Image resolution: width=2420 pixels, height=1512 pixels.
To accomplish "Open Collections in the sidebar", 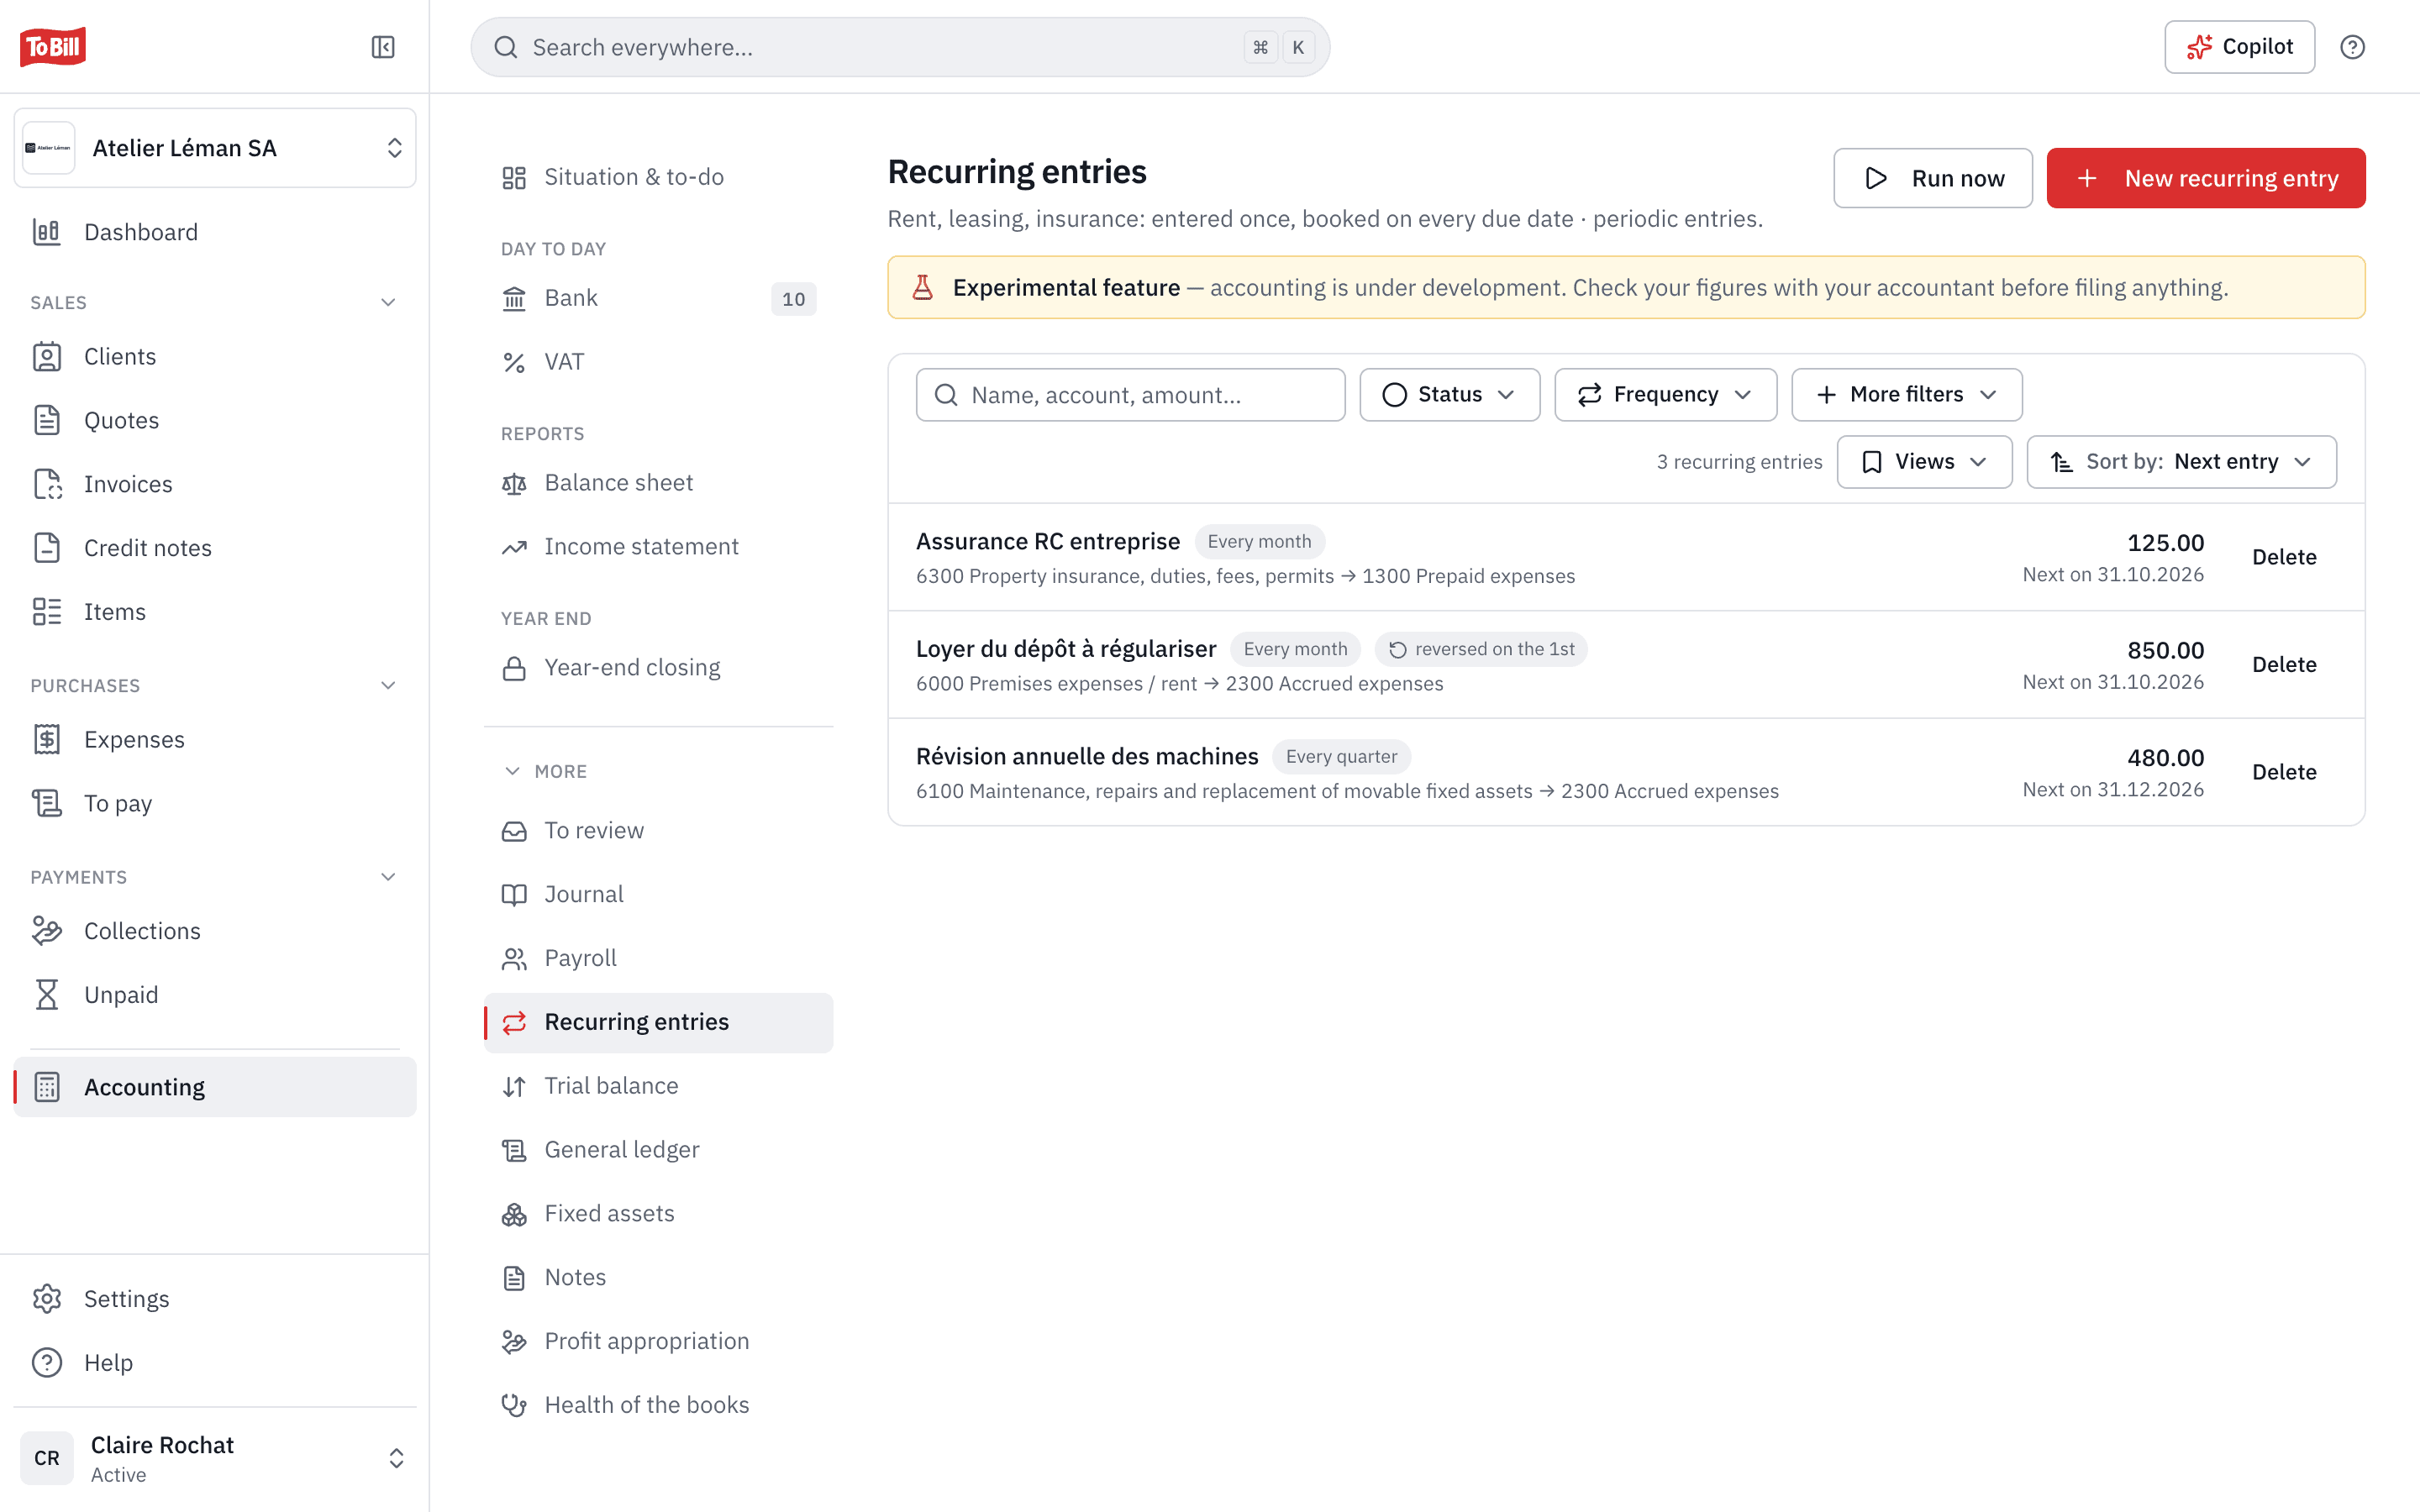I will pyautogui.click(x=215, y=931).
